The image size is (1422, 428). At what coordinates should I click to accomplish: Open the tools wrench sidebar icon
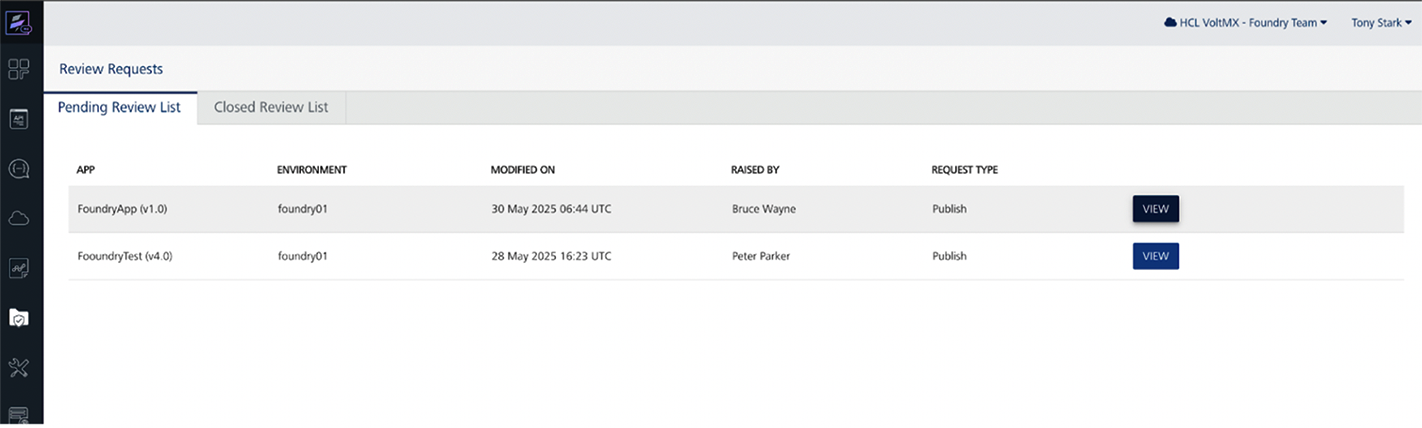[19, 368]
